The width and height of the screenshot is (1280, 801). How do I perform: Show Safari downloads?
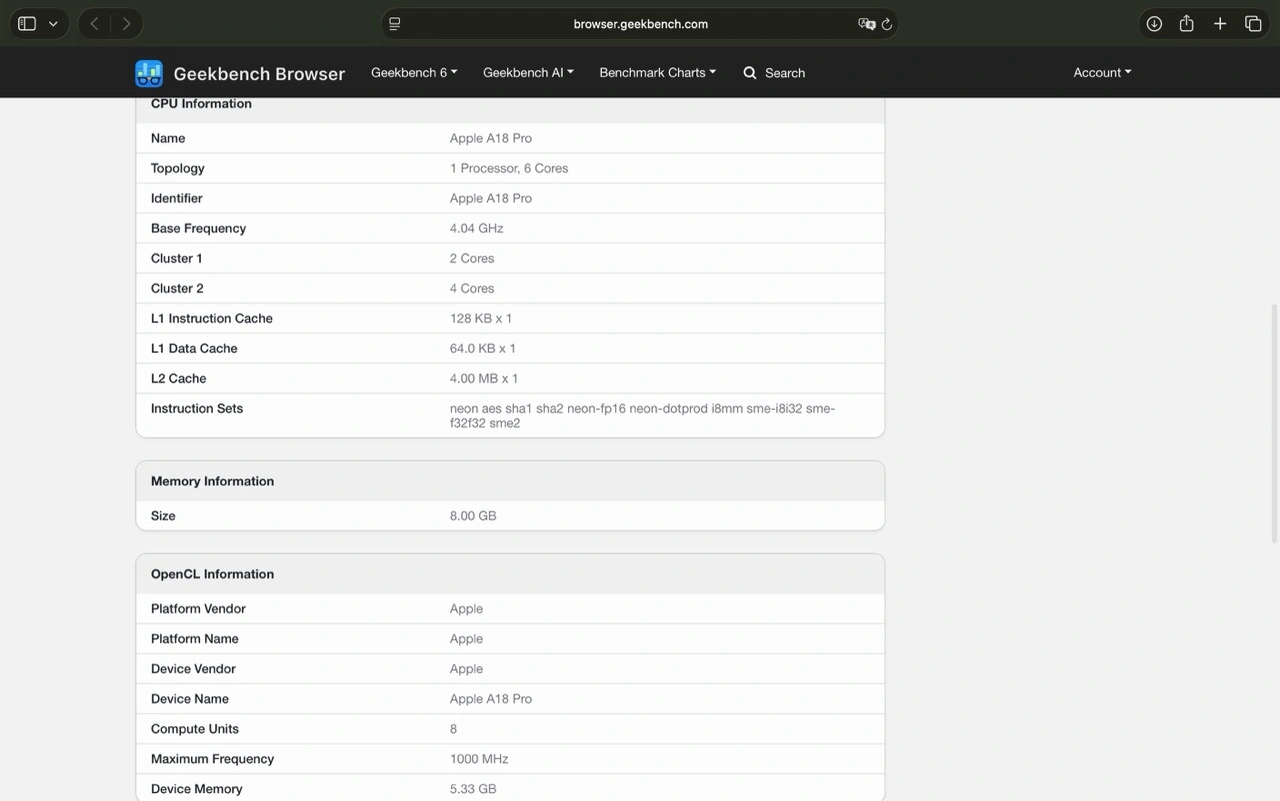tap(1154, 24)
